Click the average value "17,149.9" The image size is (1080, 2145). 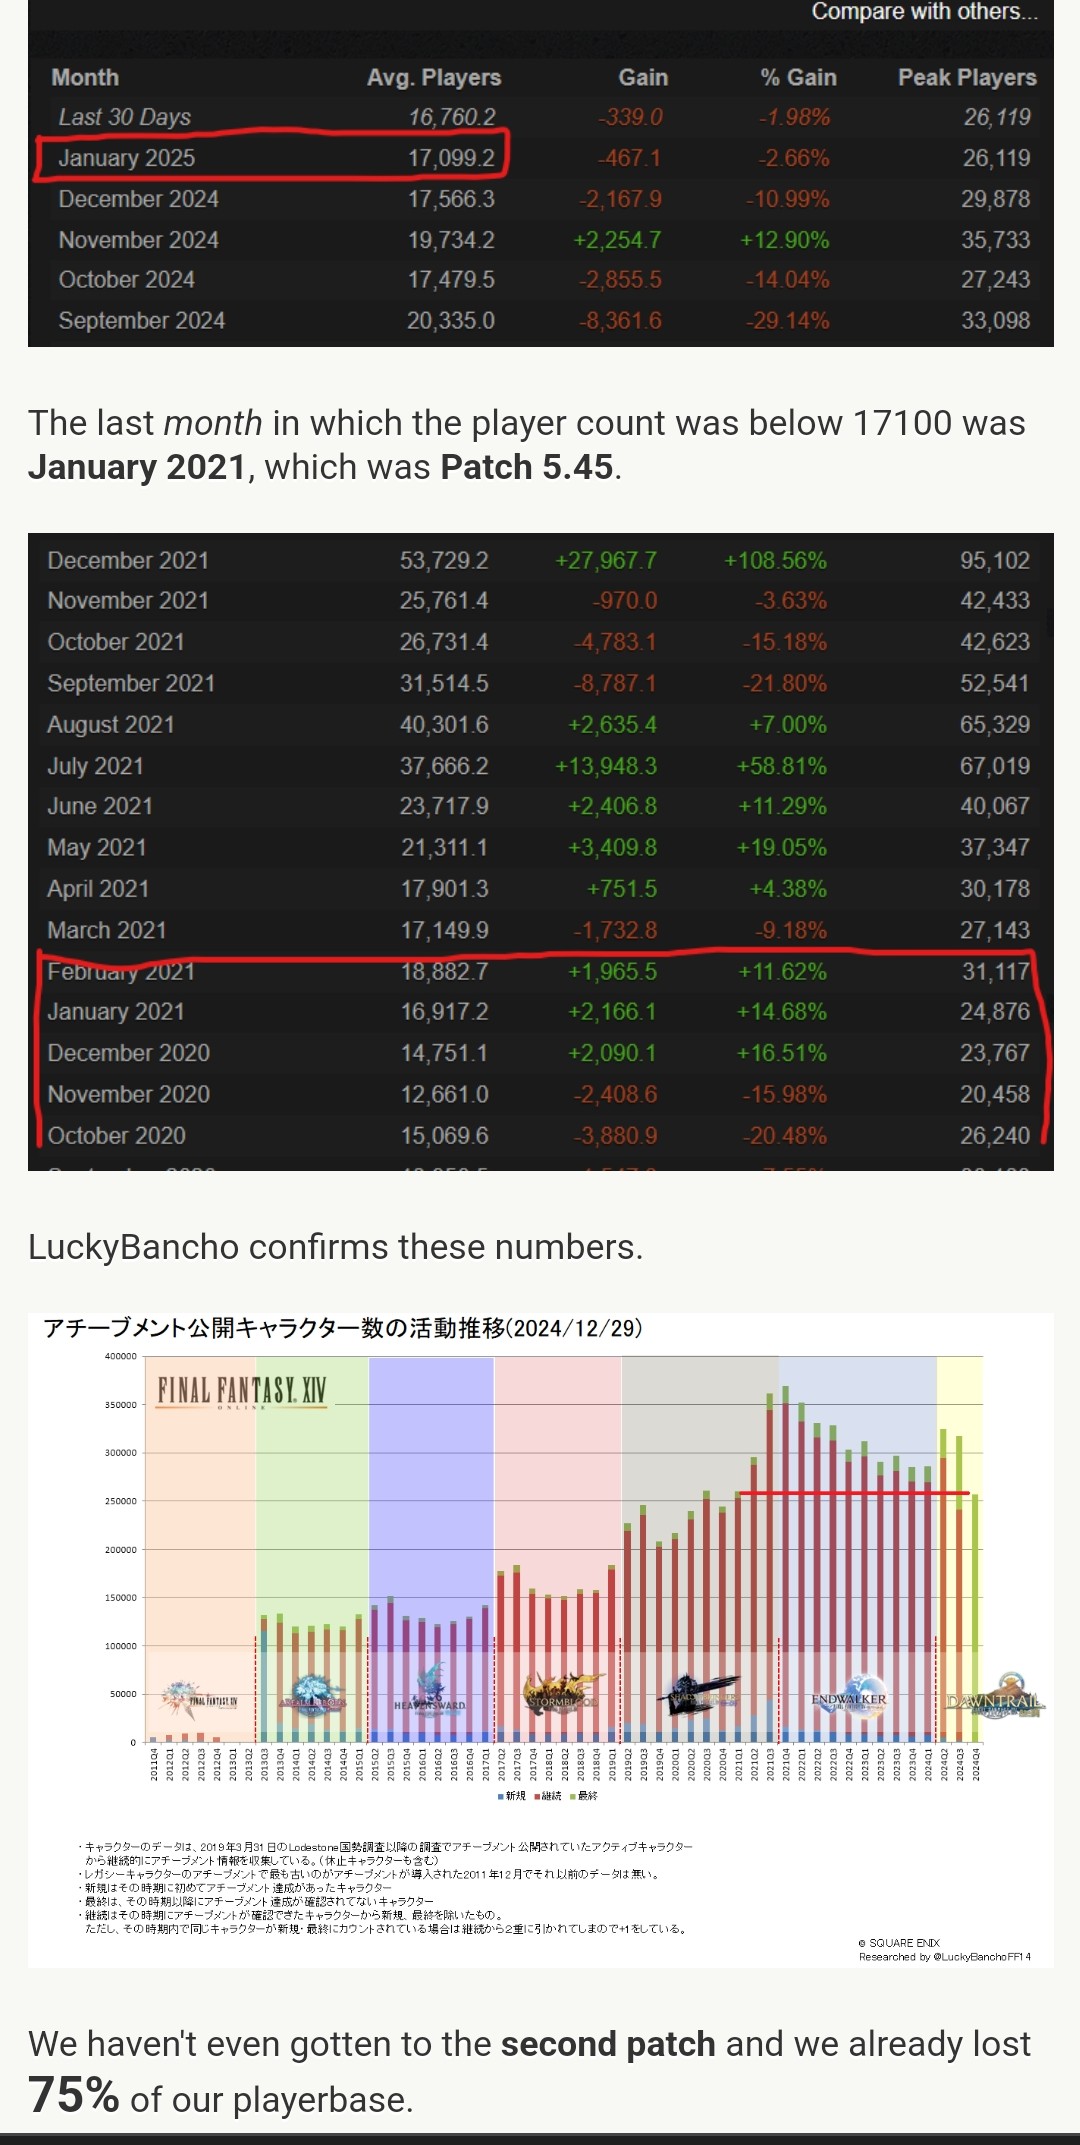tap(444, 931)
